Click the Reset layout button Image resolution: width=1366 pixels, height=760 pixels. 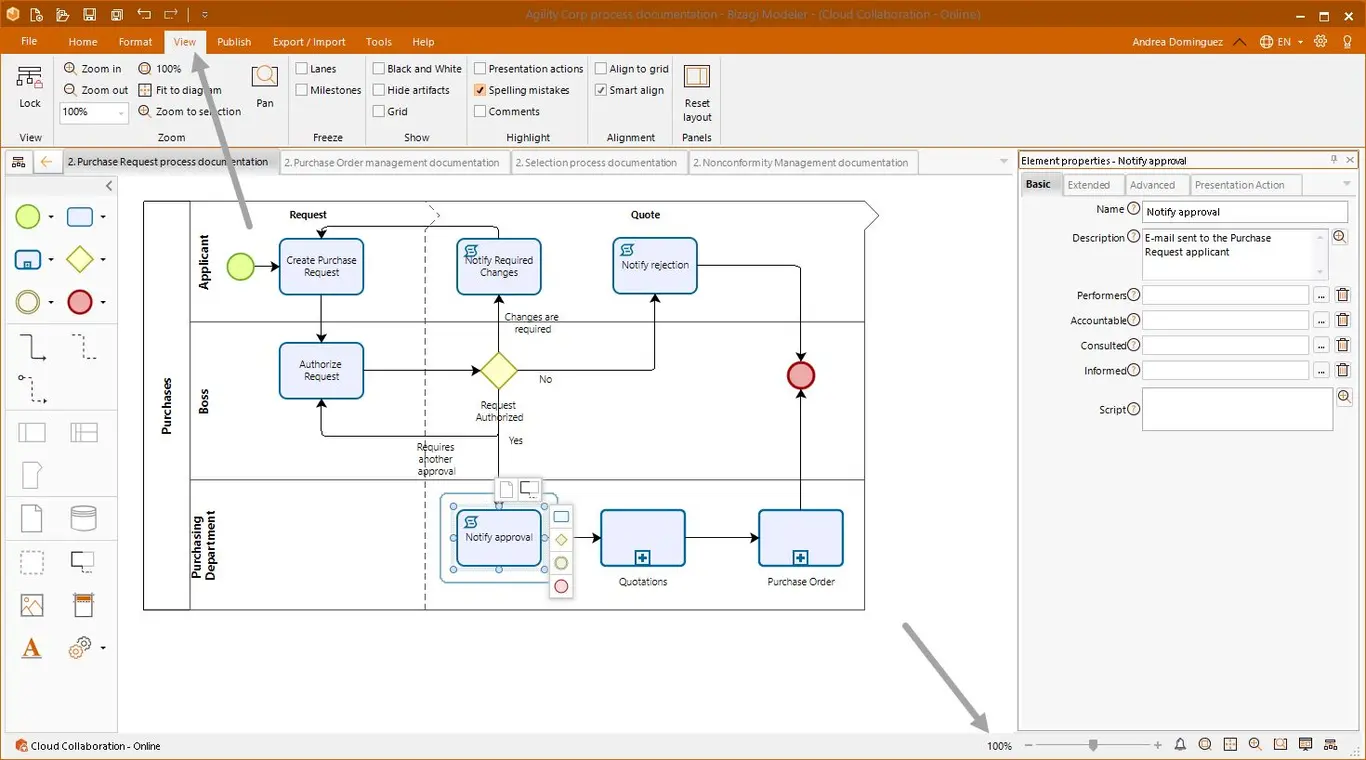pyautogui.click(x=697, y=94)
